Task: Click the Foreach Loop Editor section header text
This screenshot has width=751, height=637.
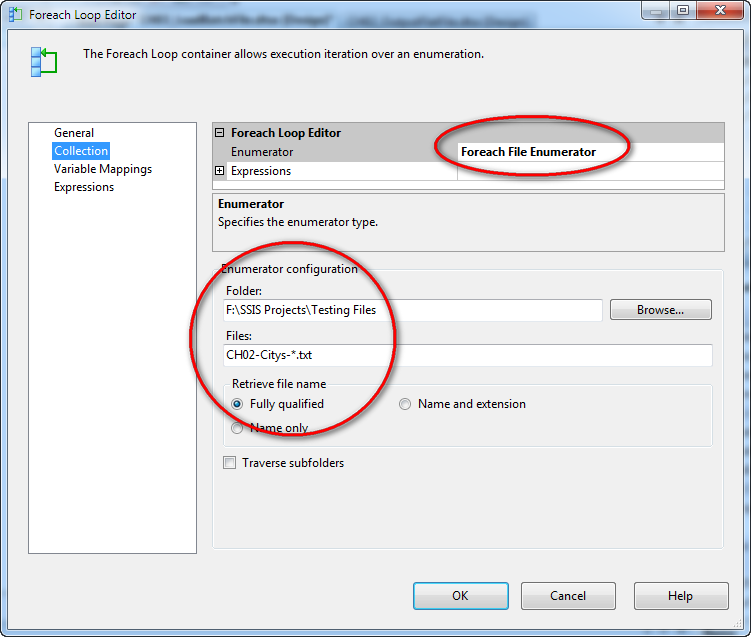Action: coord(286,133)
